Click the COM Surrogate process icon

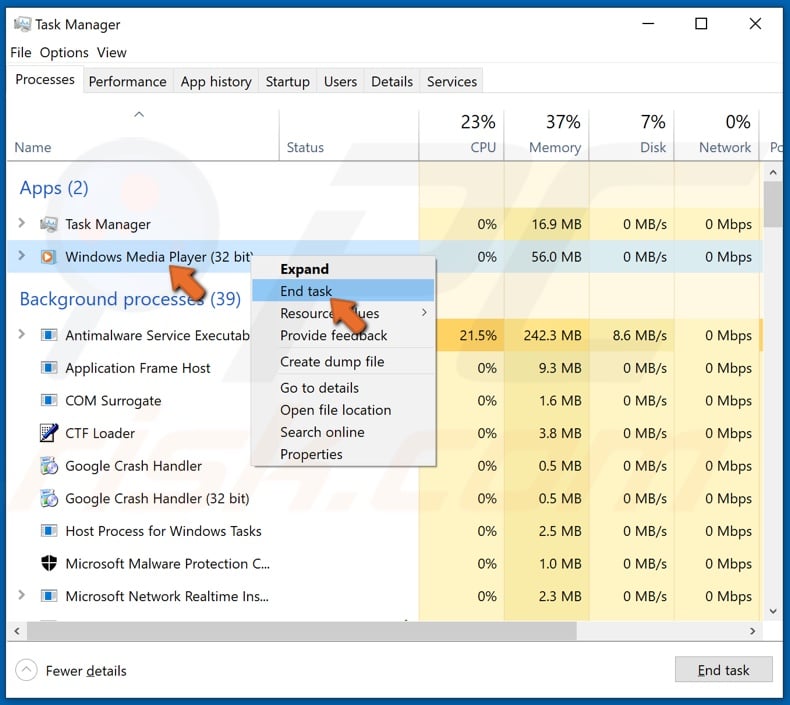pyautogui.click(x=48, y=401)
